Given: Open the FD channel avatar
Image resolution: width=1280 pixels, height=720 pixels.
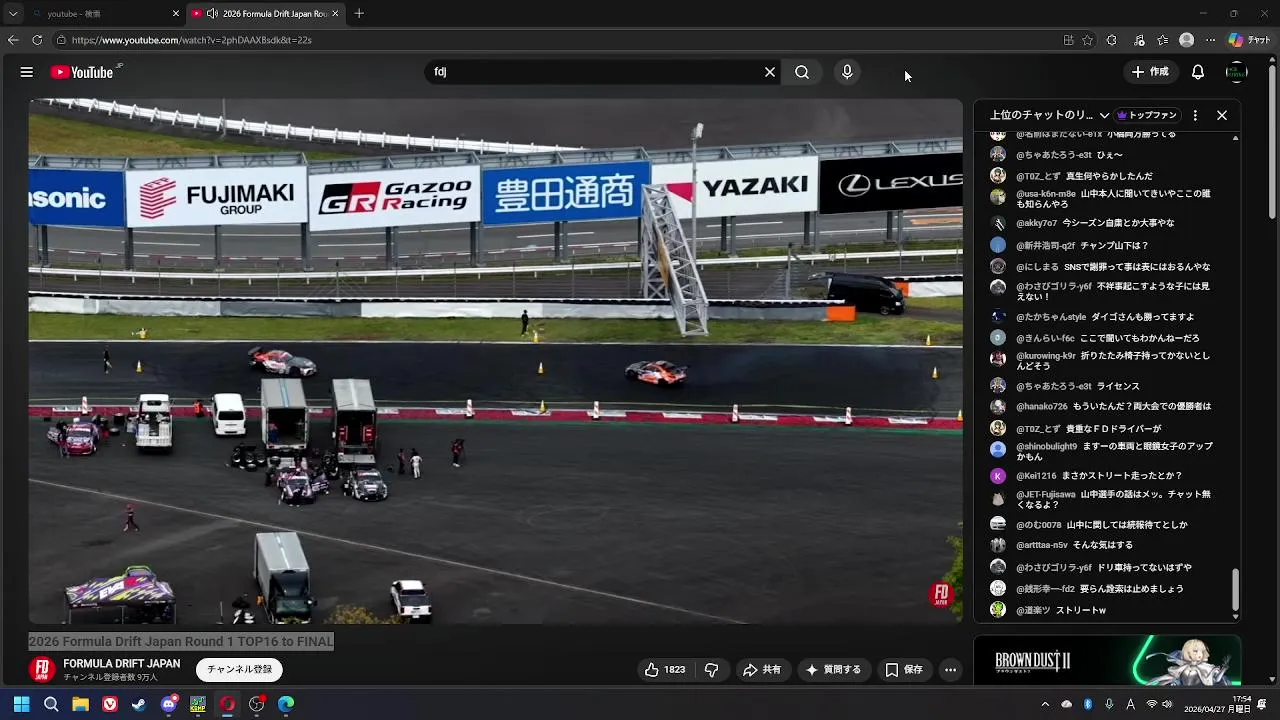Looking at the screenshot, I should [x=42, y=670].
